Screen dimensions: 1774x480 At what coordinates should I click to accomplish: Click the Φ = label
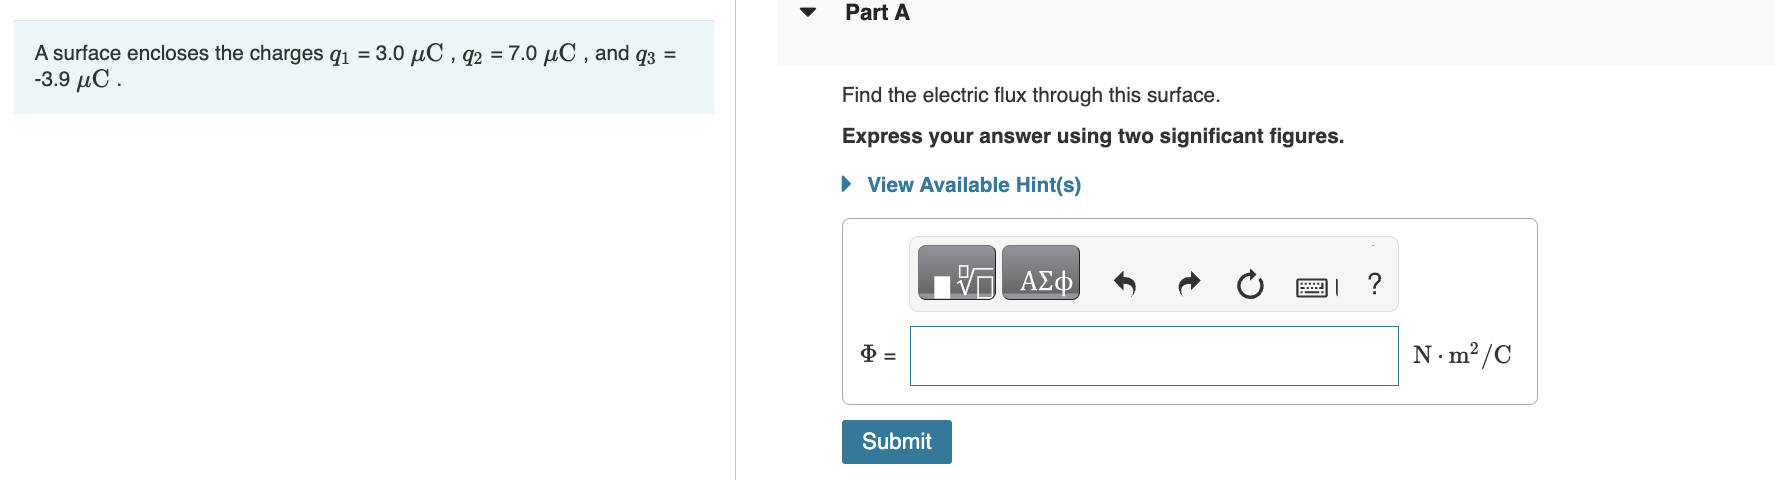pos(877,355)
